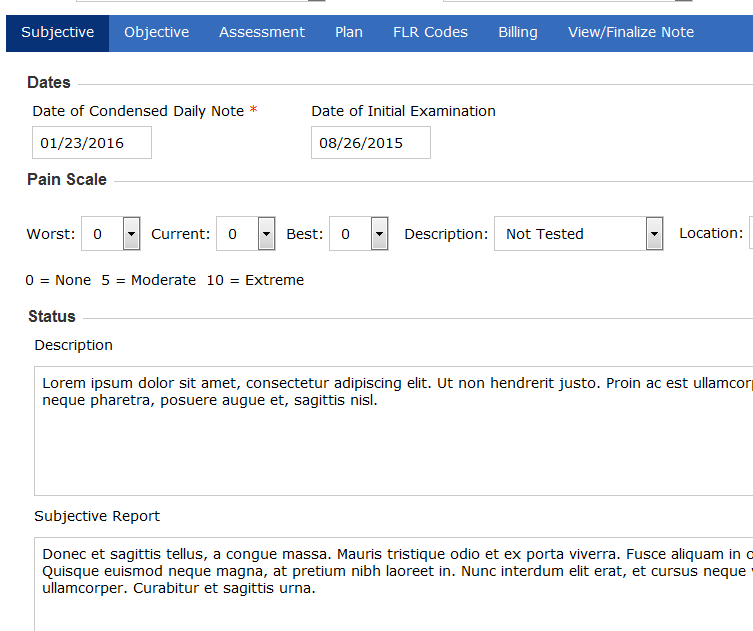Open the FLR Codes tab
Viewport: 753px width, 631px height.
coord(430,32)
